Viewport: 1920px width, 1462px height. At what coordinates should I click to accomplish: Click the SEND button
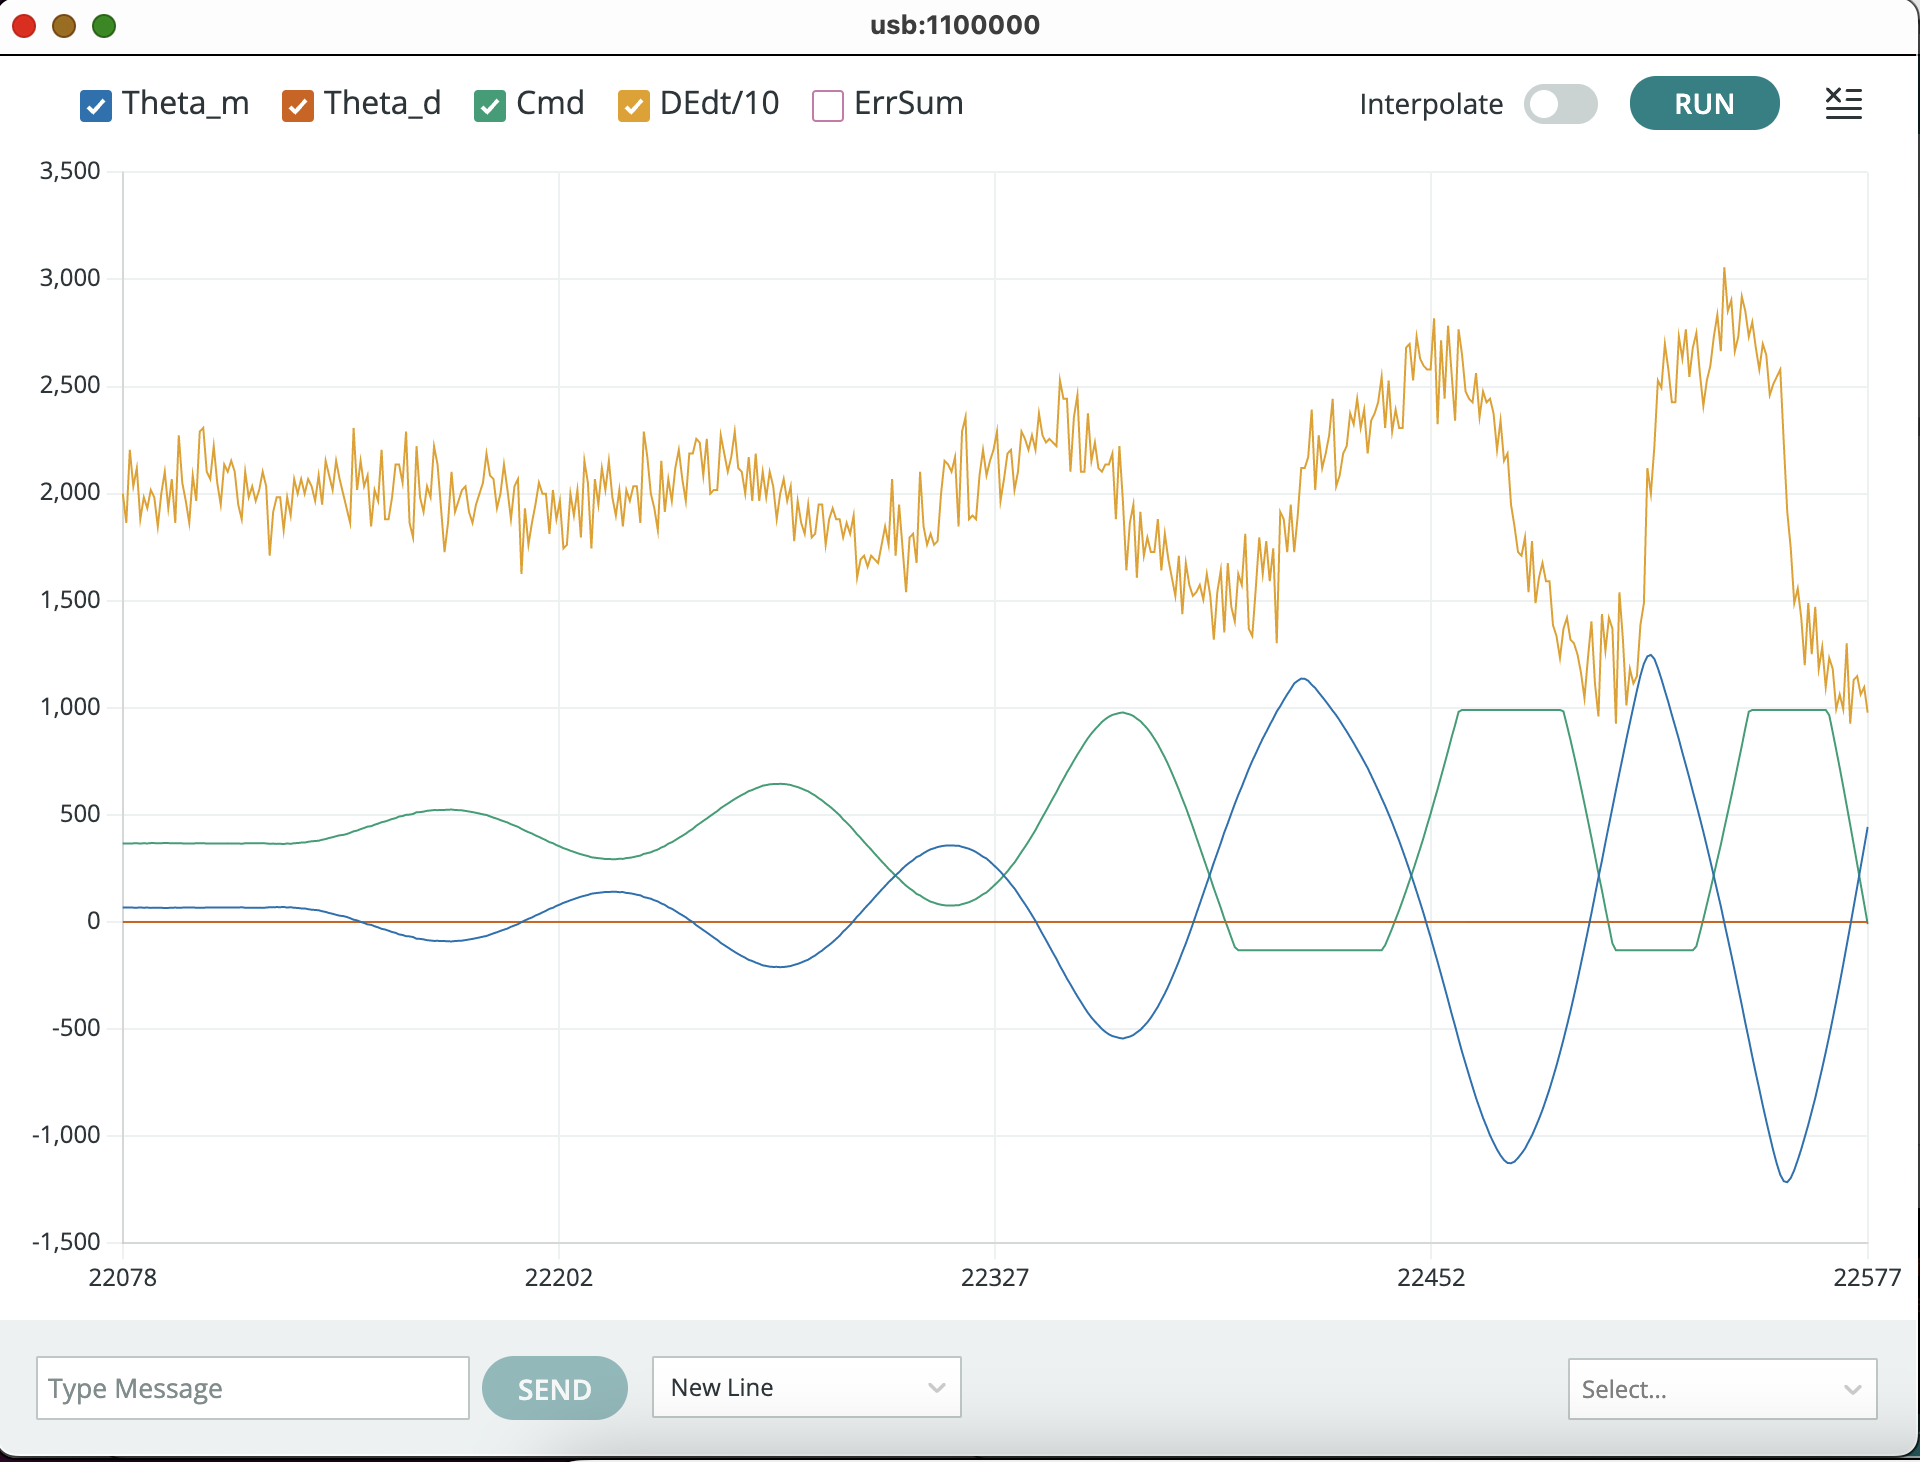(554, 1388)
